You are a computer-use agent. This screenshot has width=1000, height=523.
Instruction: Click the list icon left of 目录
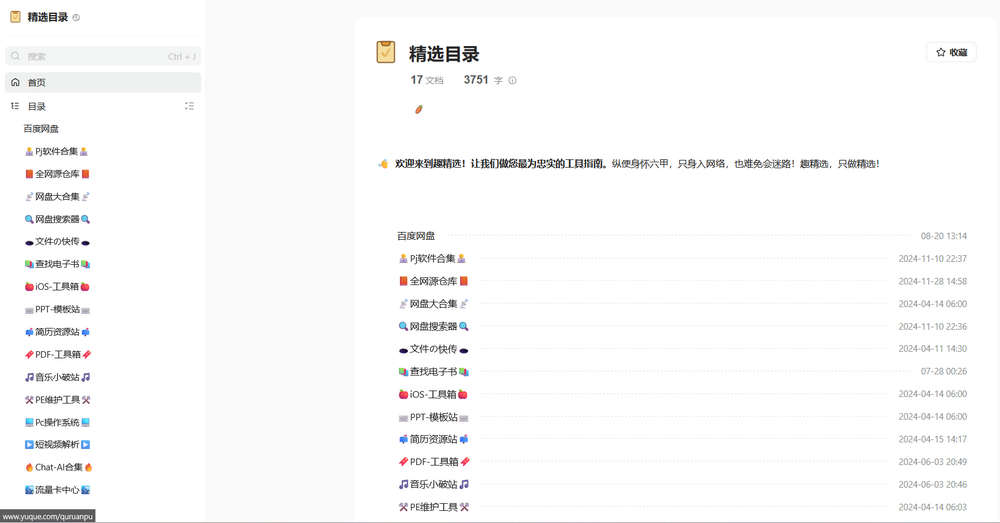click(15, 106)
